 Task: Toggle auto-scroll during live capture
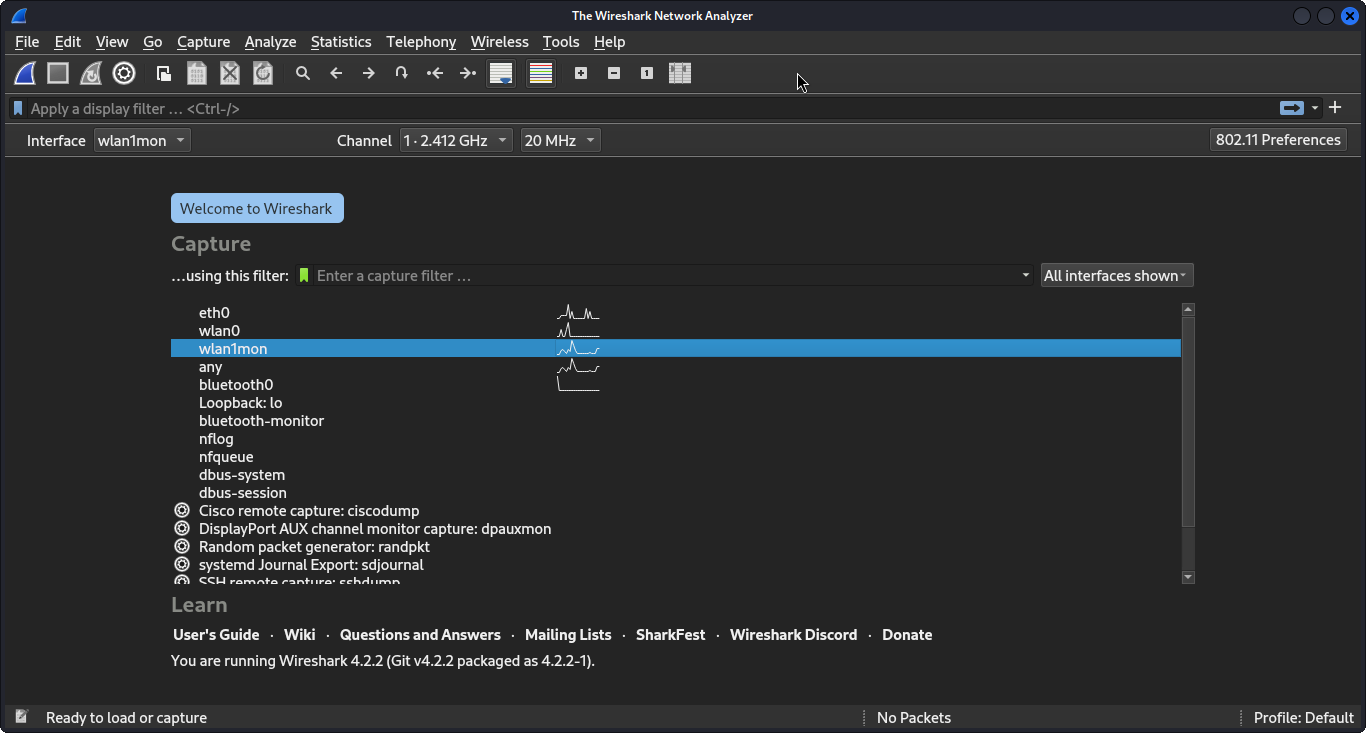[501, 73]
